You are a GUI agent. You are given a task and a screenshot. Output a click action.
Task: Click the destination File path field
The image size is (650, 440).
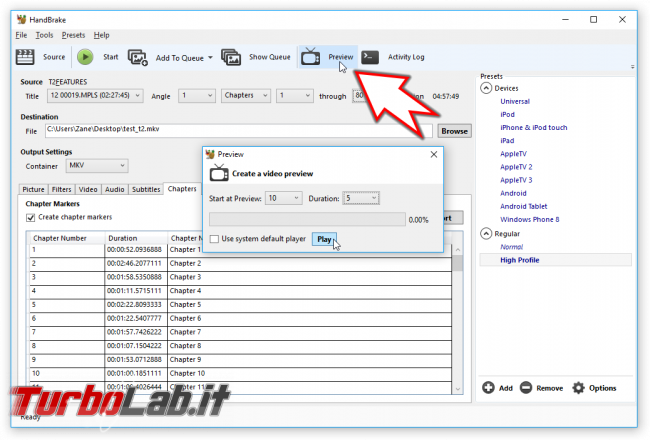(x=239, y=131)
